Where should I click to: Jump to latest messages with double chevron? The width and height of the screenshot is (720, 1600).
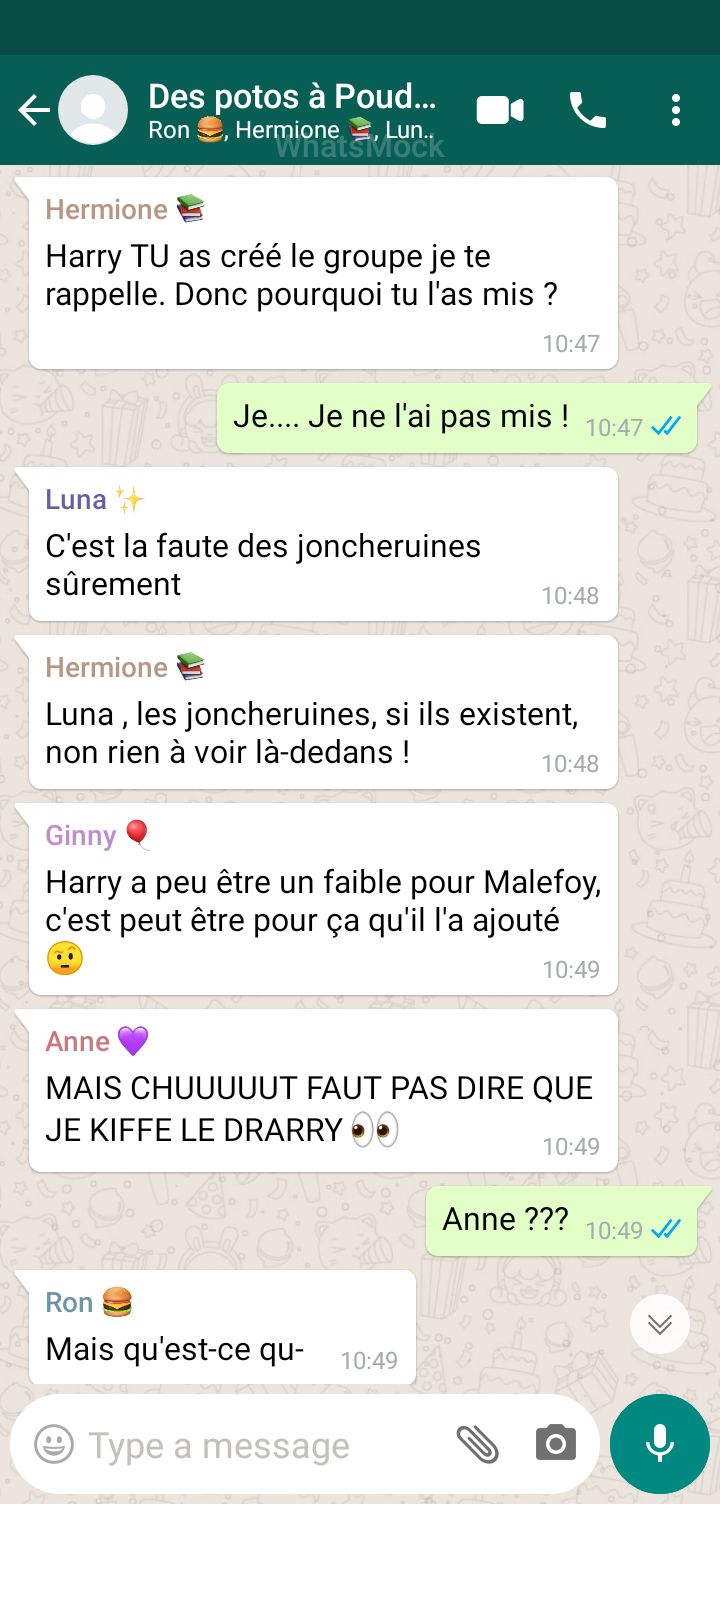click(x=660, y=1324)
